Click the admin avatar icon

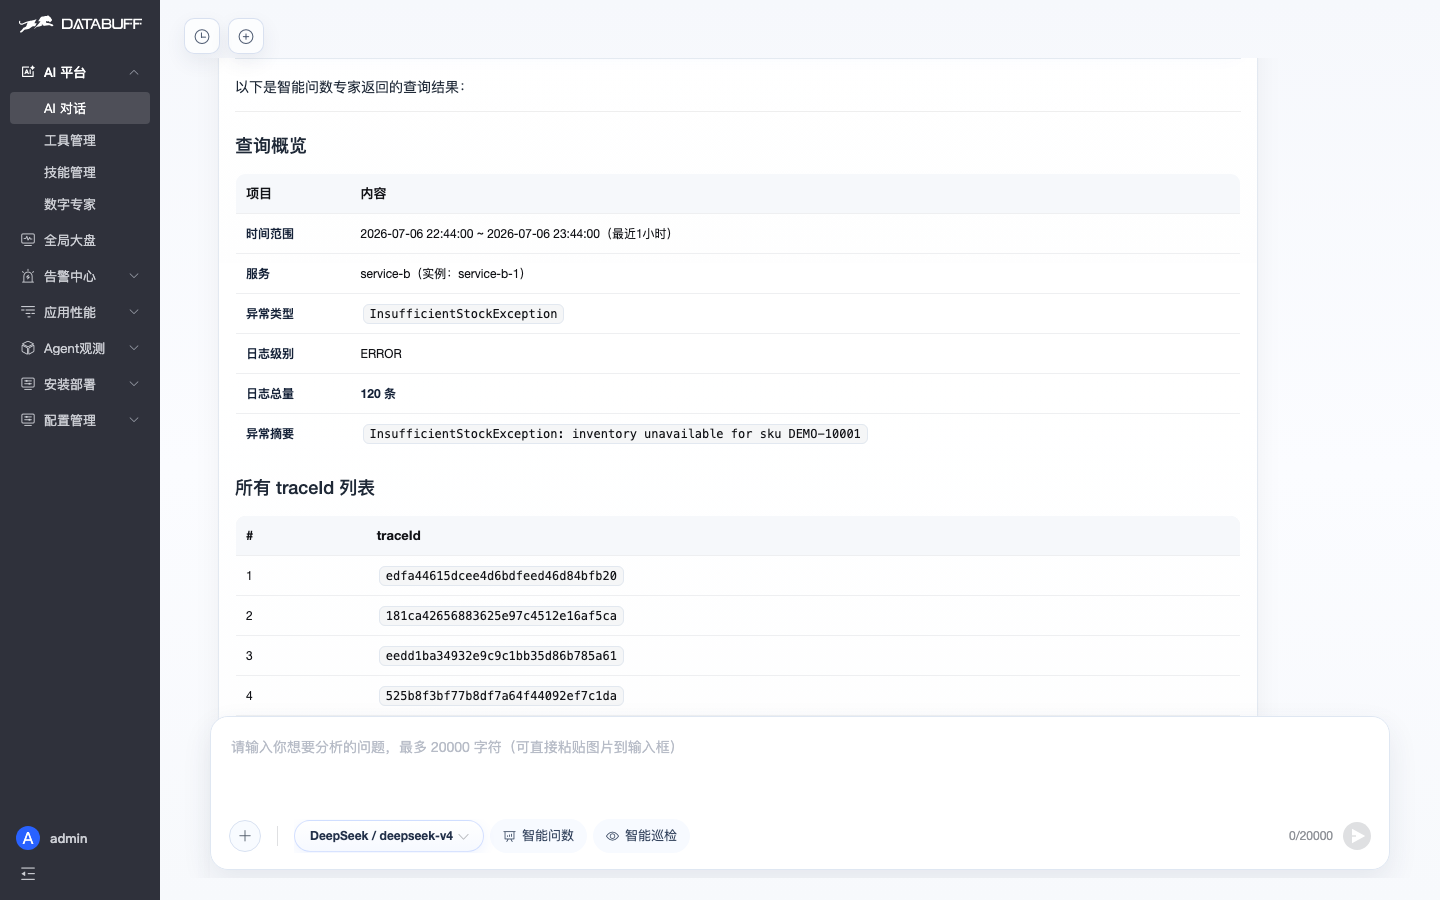coord(28,838)
